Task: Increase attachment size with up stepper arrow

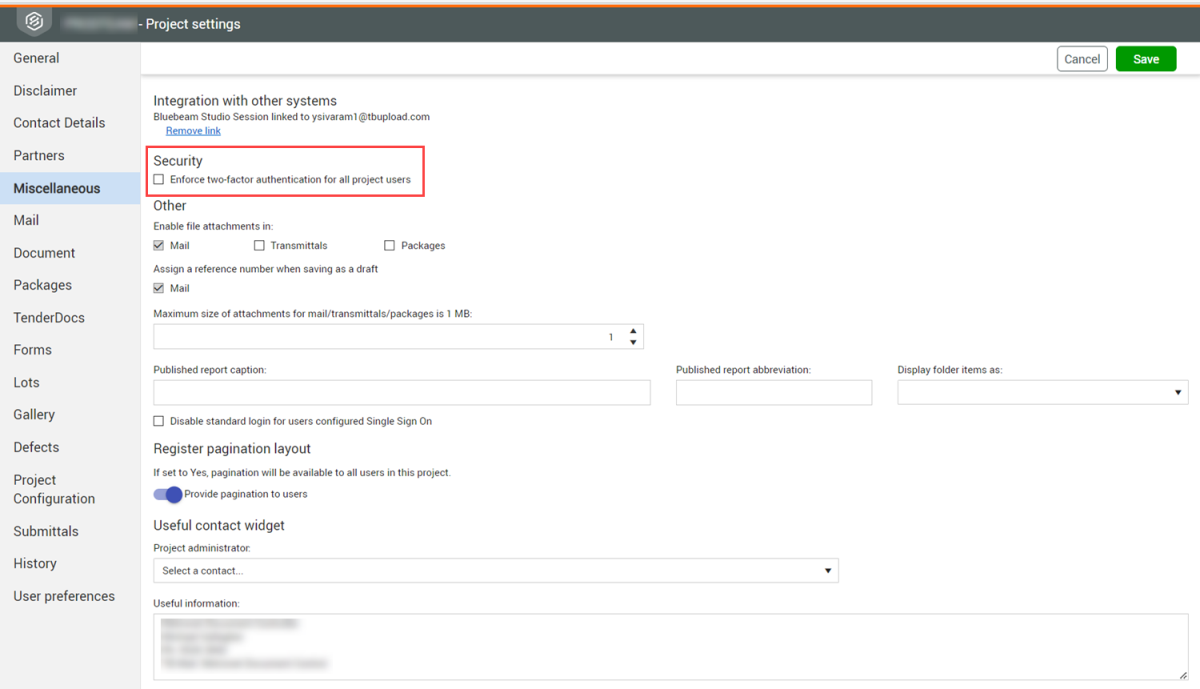Action: coord(633,331)
